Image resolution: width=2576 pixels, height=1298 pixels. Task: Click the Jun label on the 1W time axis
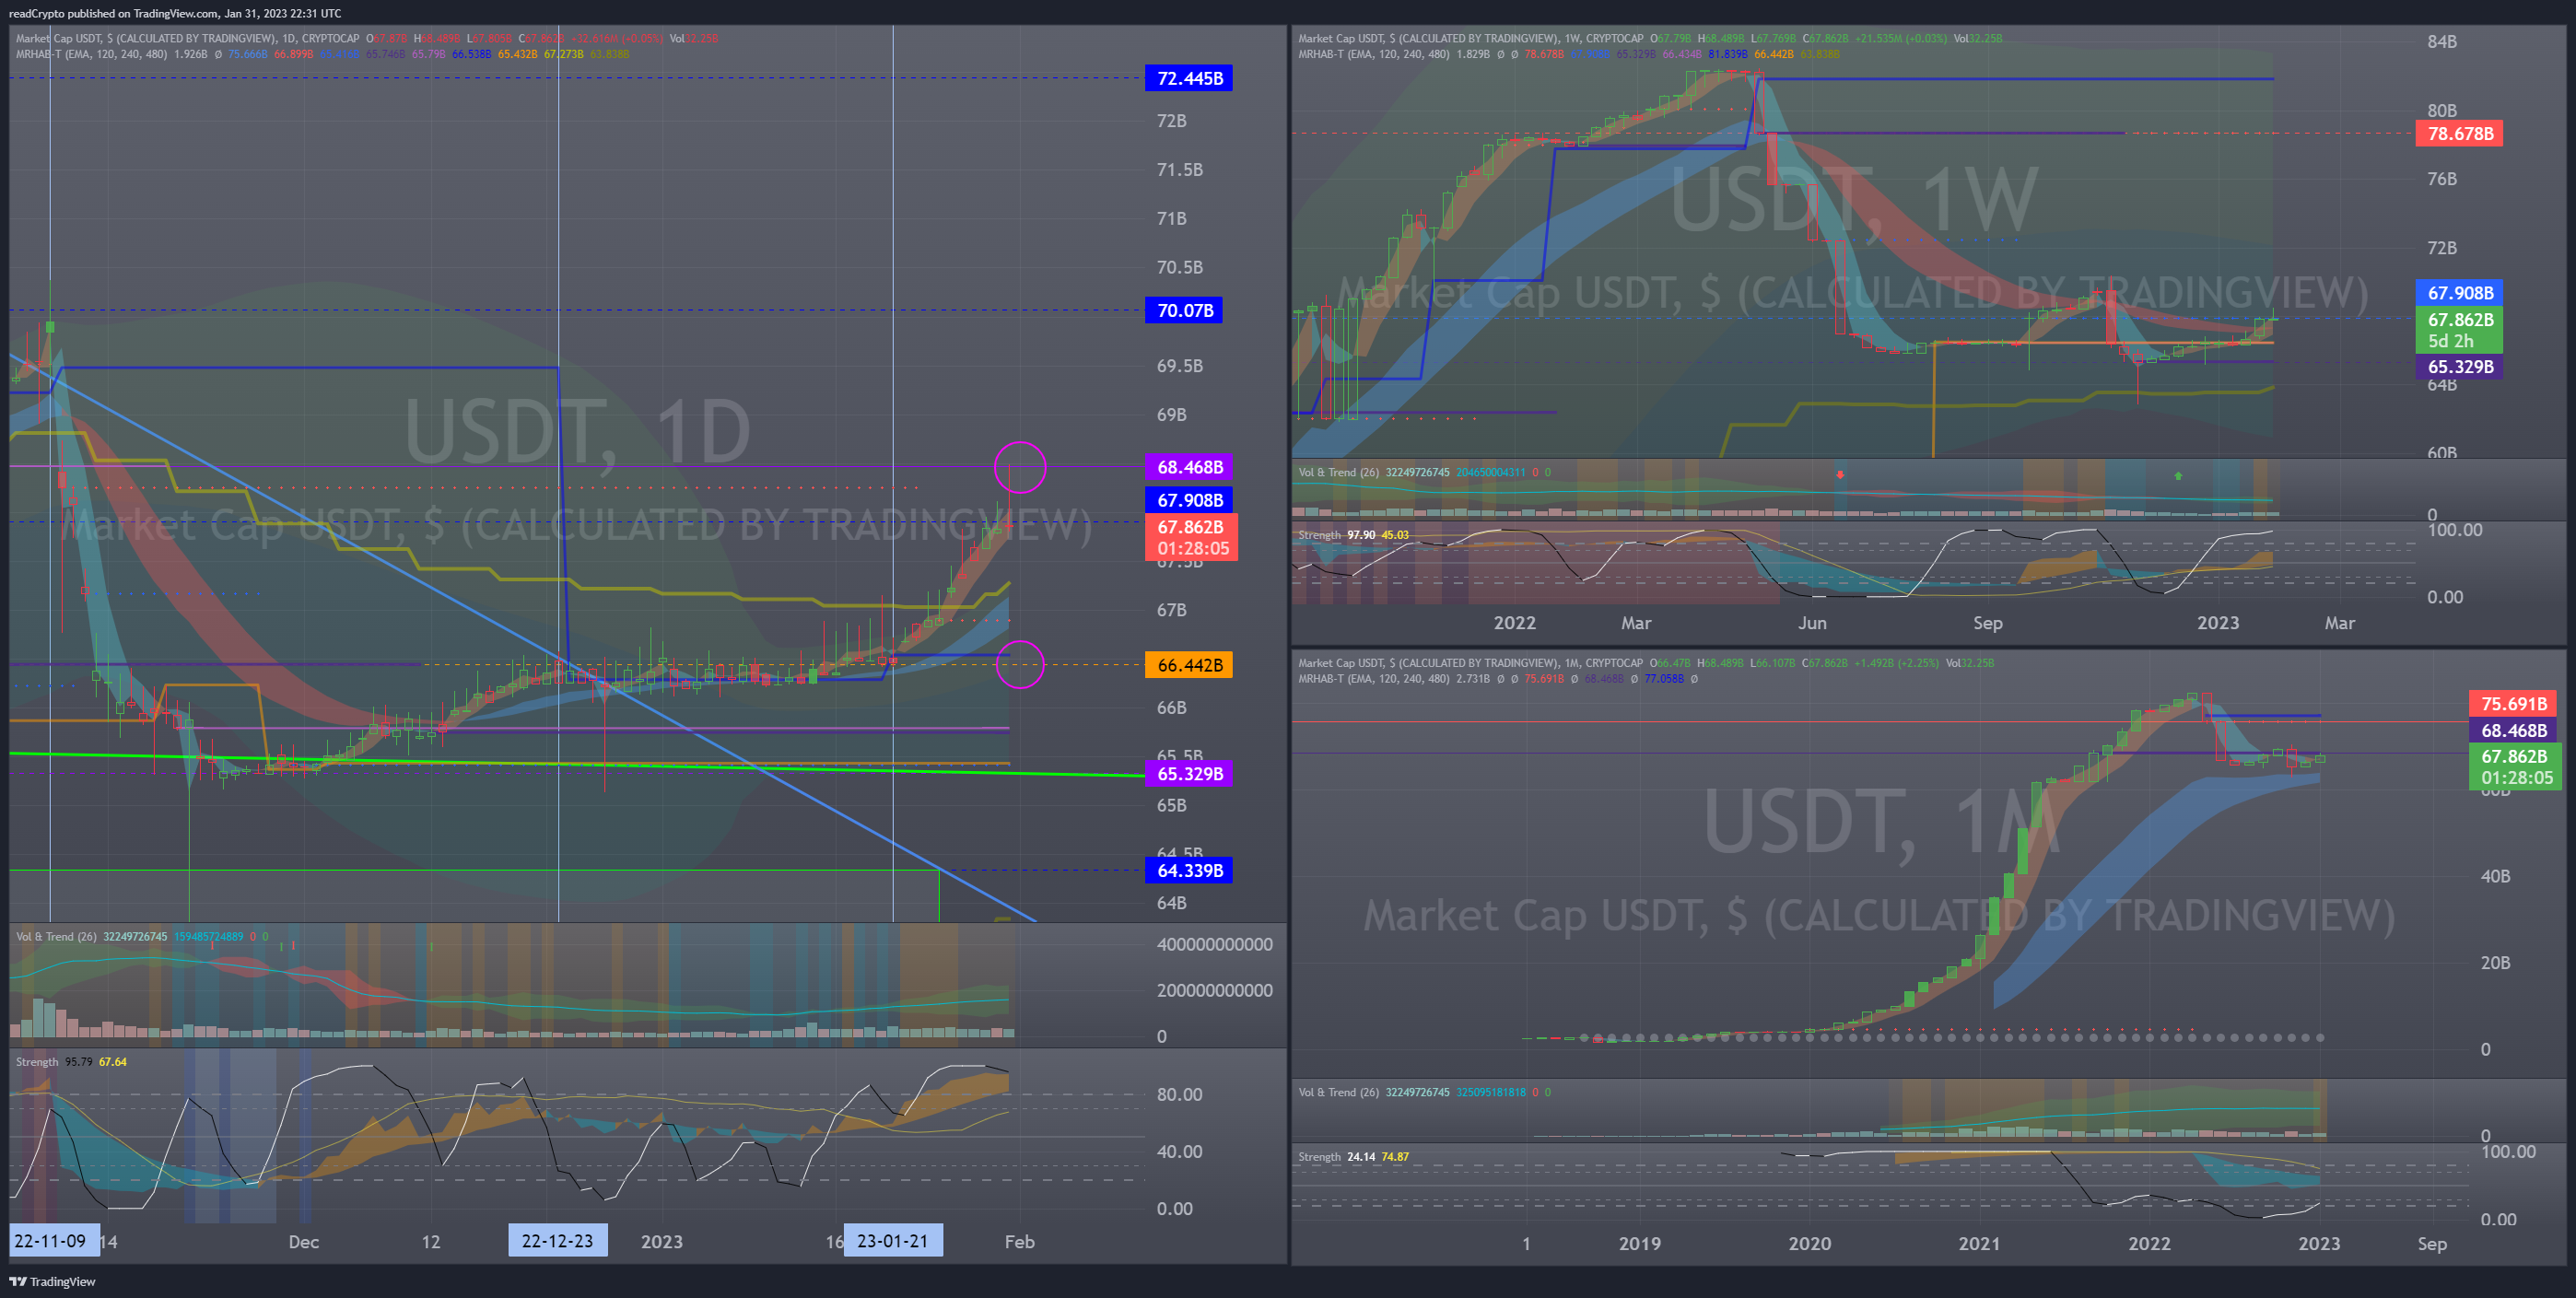click(1812, 623)
